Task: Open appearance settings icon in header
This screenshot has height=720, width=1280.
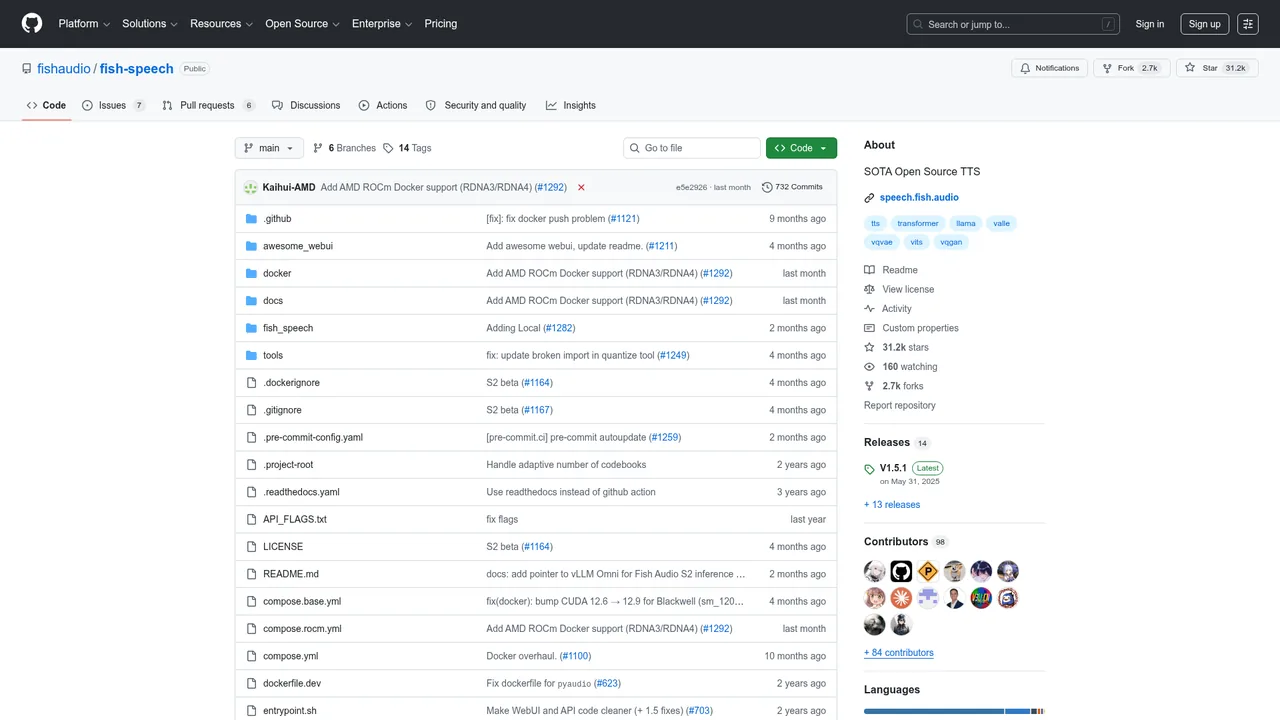Action: click(x=1247, y=24)
